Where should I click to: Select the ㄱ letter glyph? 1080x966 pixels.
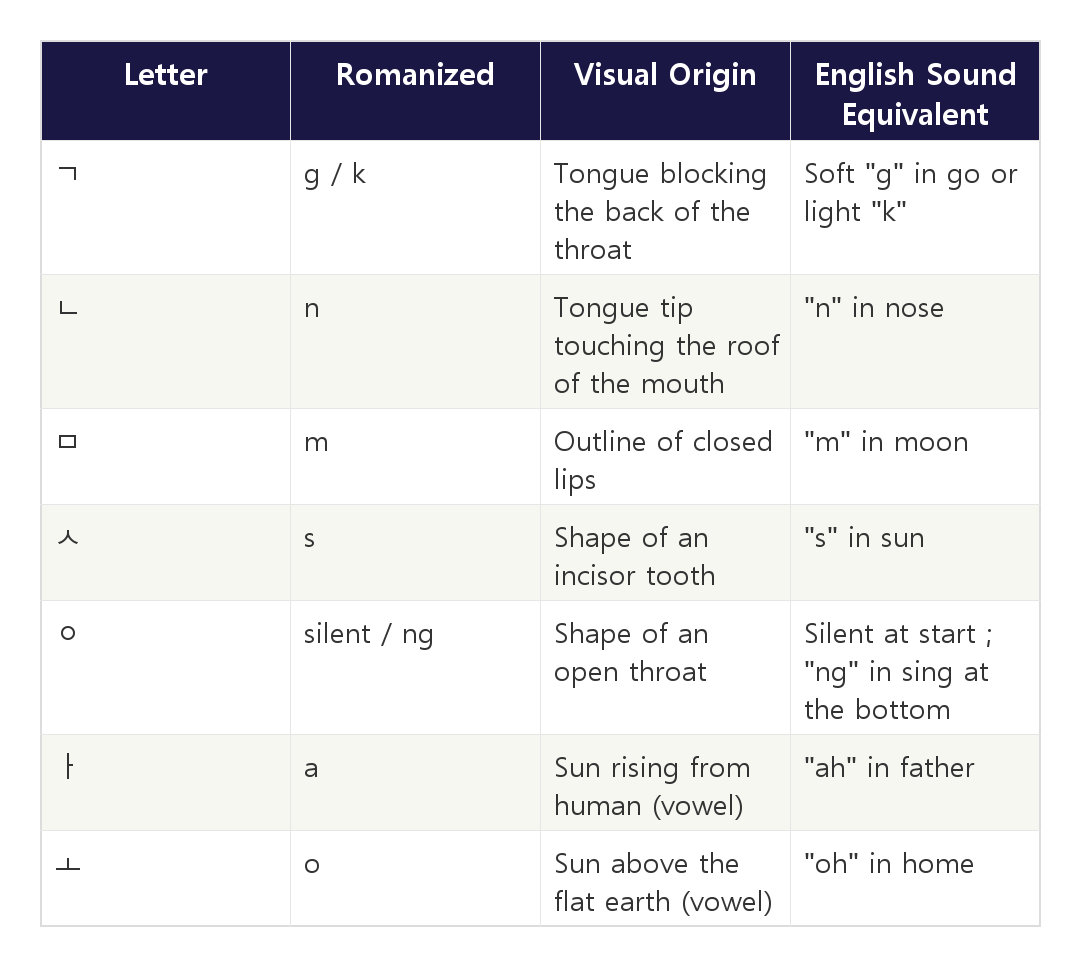[x=68, y=174]
